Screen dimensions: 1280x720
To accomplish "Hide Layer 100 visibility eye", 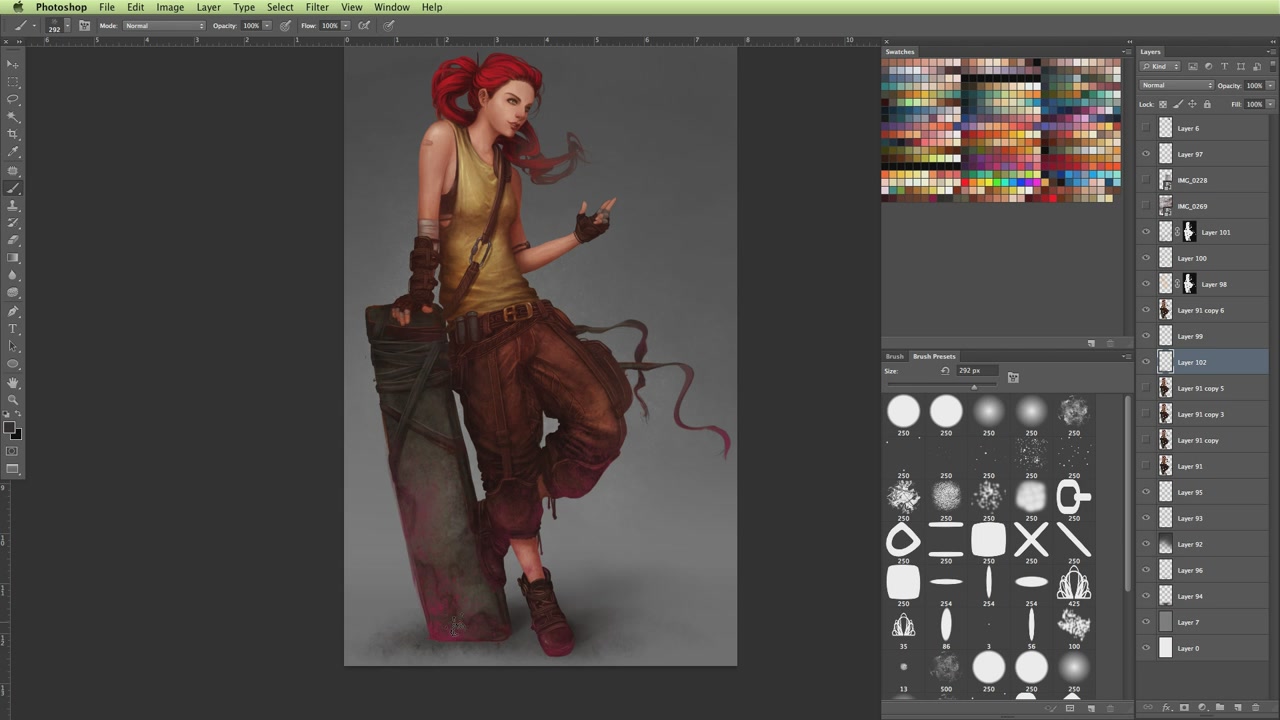I will [1146, 258].
